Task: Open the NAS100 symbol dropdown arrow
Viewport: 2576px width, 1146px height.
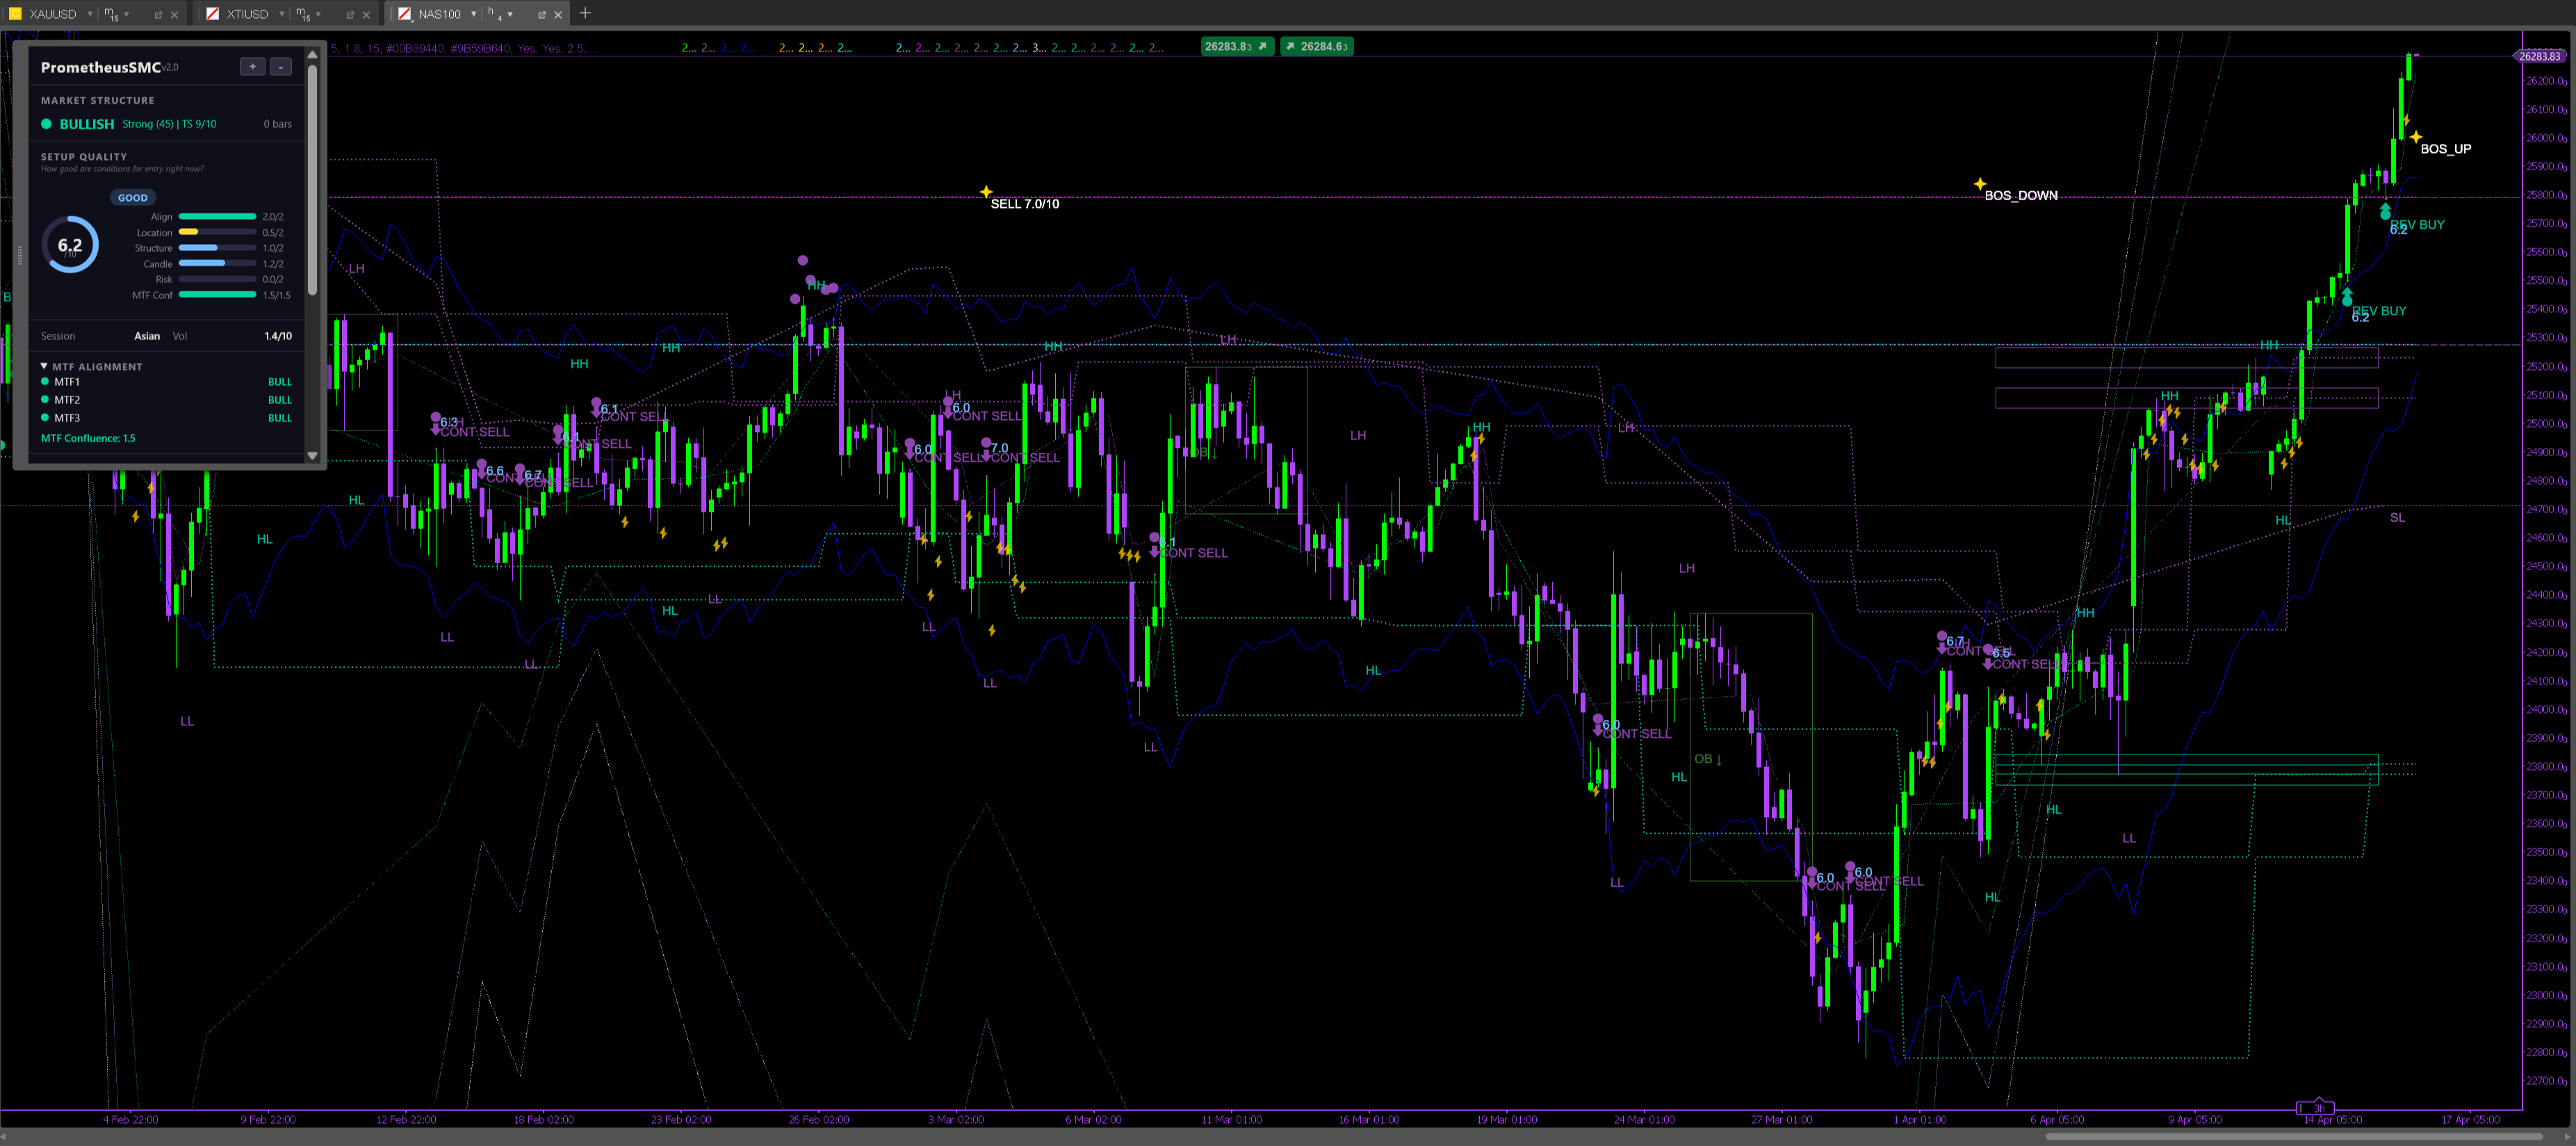Action: 474,14
